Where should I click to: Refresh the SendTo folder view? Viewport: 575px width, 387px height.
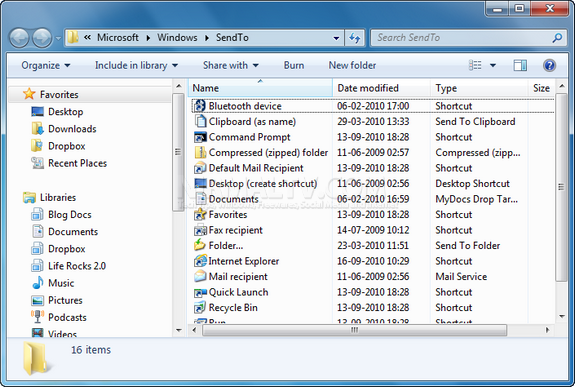click(354, 38)
